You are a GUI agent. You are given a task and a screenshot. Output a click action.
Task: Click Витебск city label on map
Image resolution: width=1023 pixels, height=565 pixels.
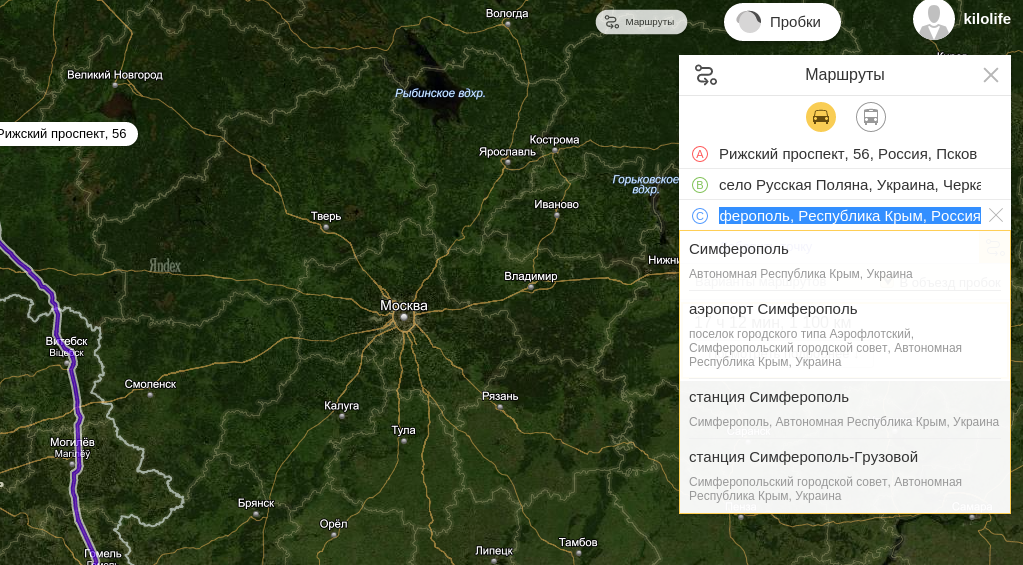tap(67, 341)
